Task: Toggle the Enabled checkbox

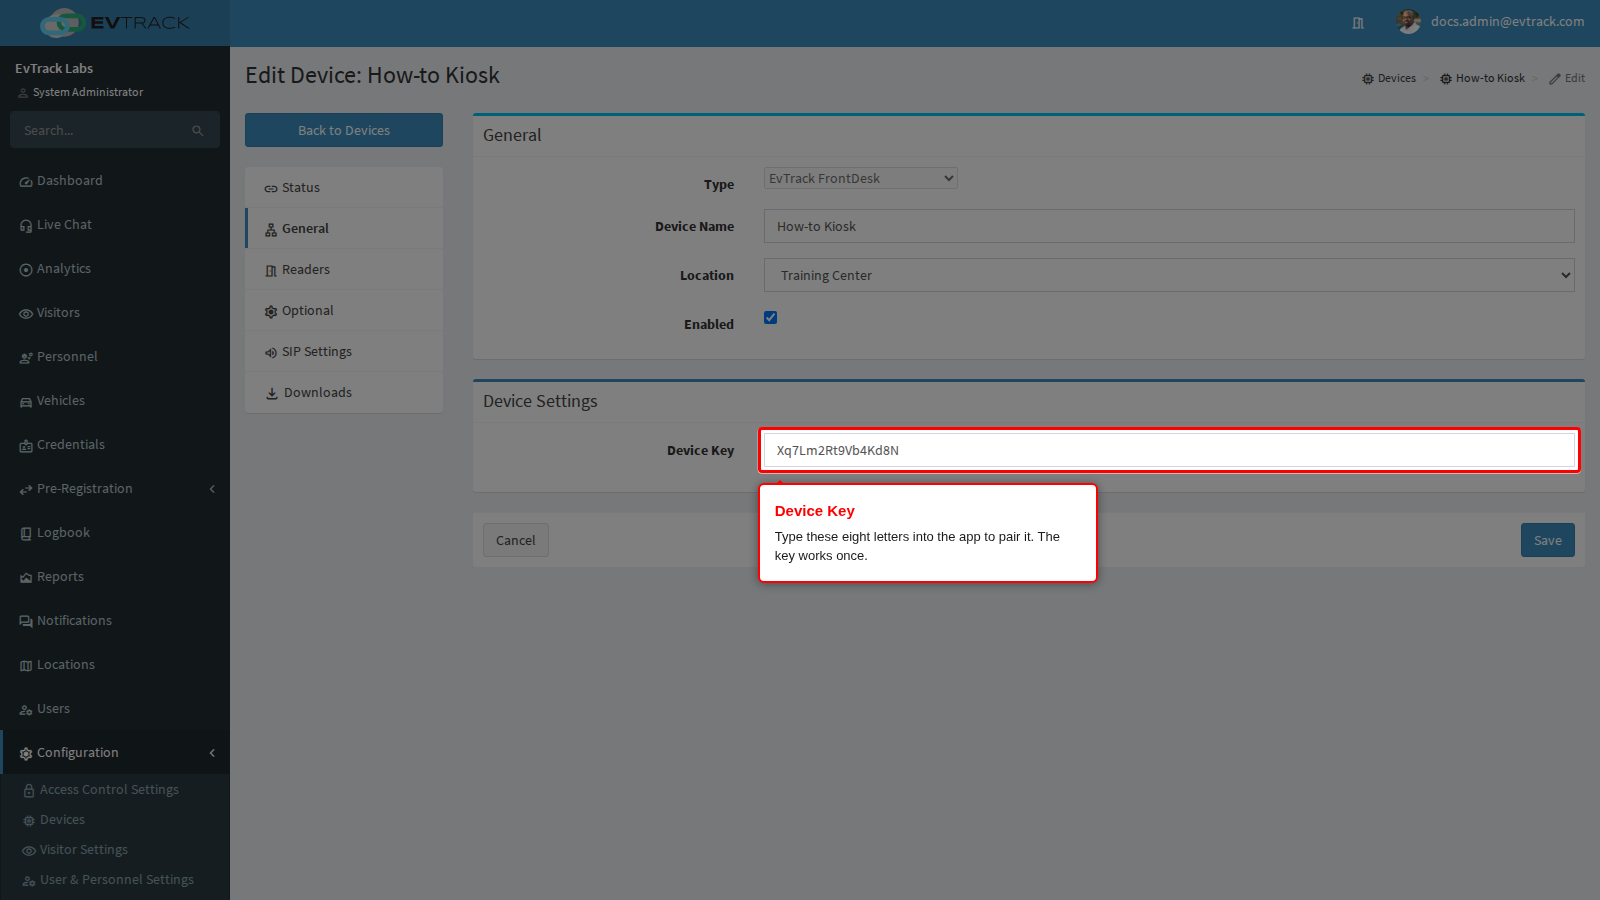Action: [770, 318]
